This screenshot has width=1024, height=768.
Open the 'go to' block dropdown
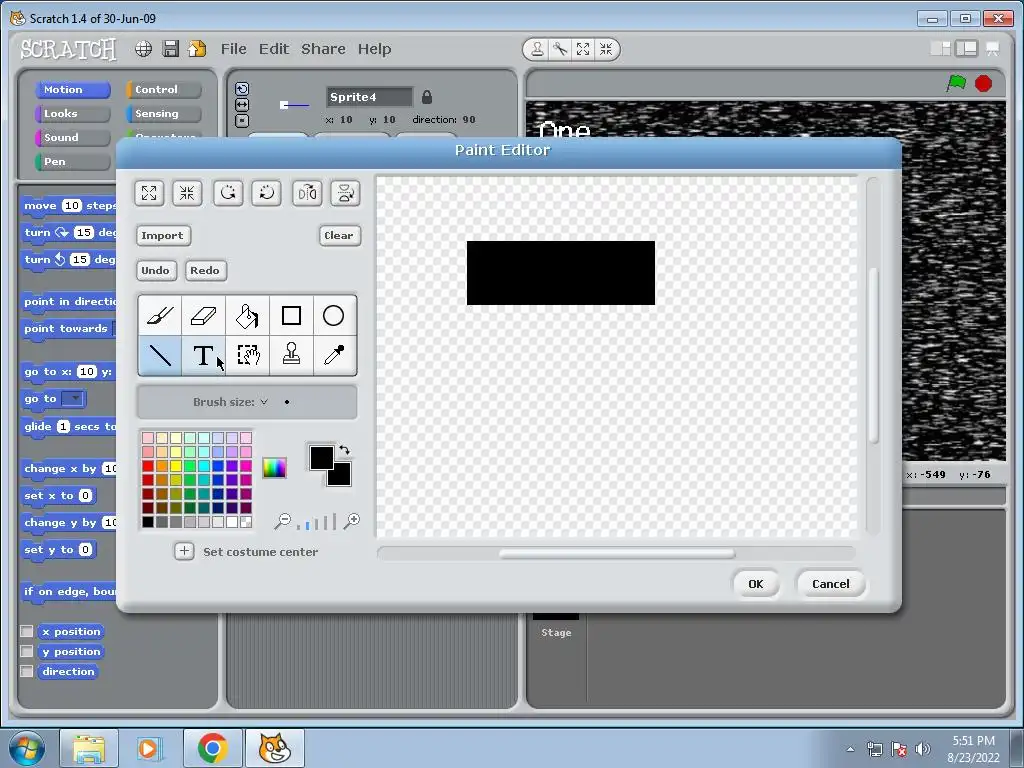click(76, 398)
